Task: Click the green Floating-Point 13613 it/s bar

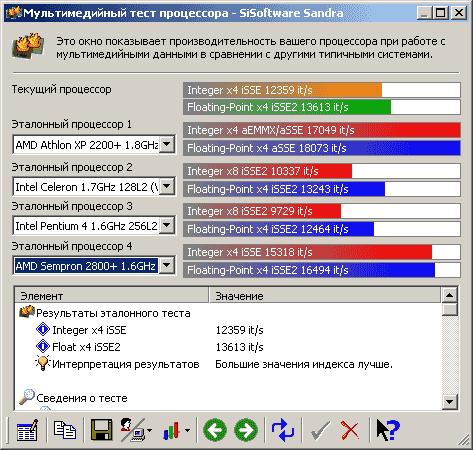Action: pyautogui.click(x=322, y=107)
